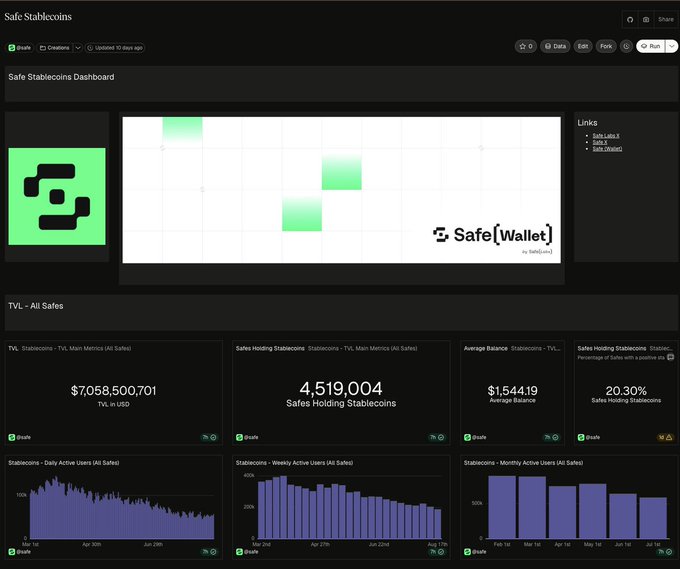Click the 7h badge on Daily Active Users chart

coord(209,552)
